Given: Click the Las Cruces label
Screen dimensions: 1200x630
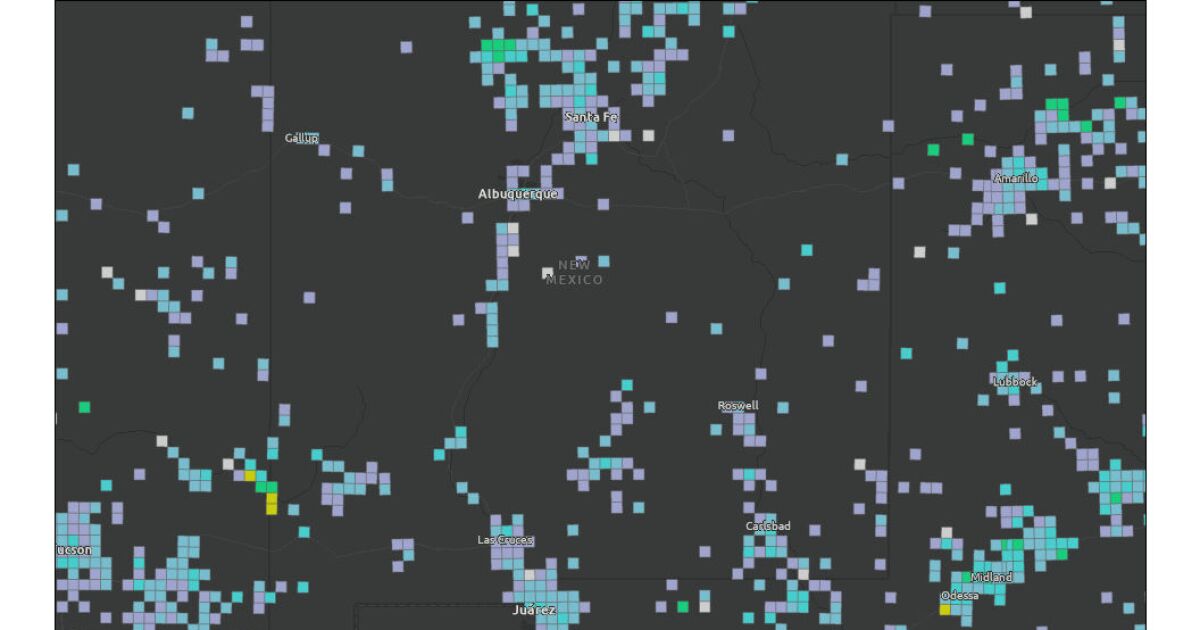Looking at the screenshot, I should pos(505,540).
